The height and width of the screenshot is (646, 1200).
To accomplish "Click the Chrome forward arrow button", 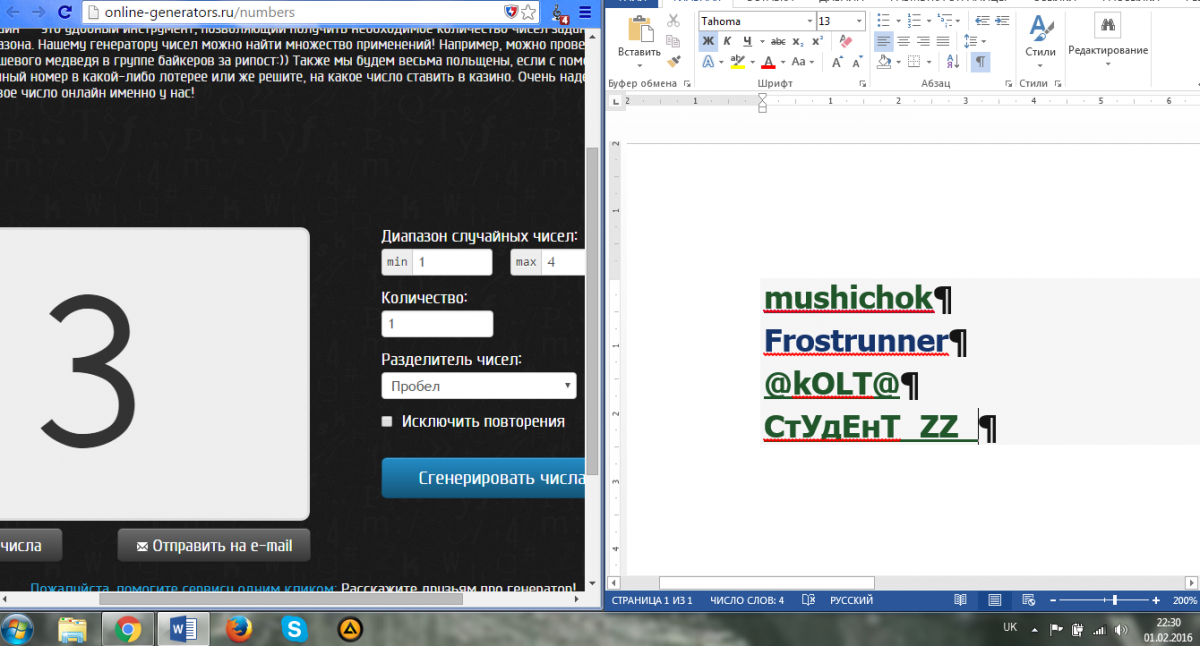I will [38, 13].
